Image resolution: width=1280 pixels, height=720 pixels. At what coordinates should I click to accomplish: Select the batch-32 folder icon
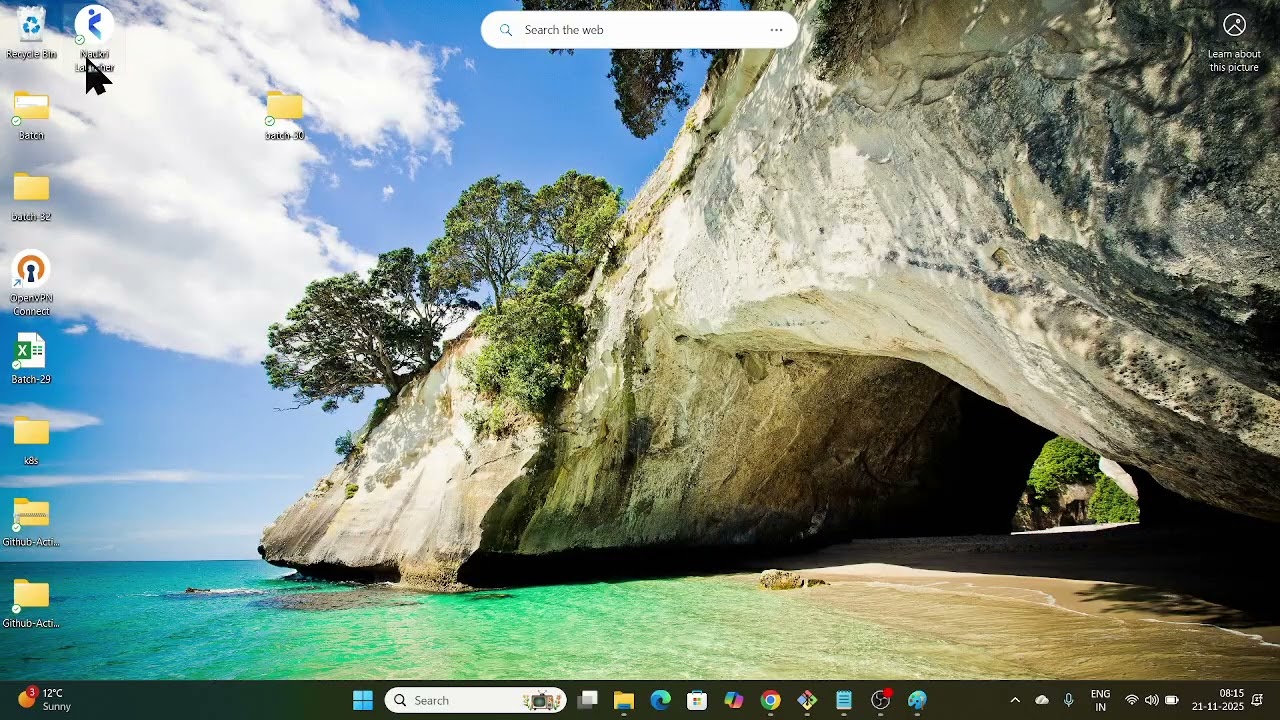(31, 196)
